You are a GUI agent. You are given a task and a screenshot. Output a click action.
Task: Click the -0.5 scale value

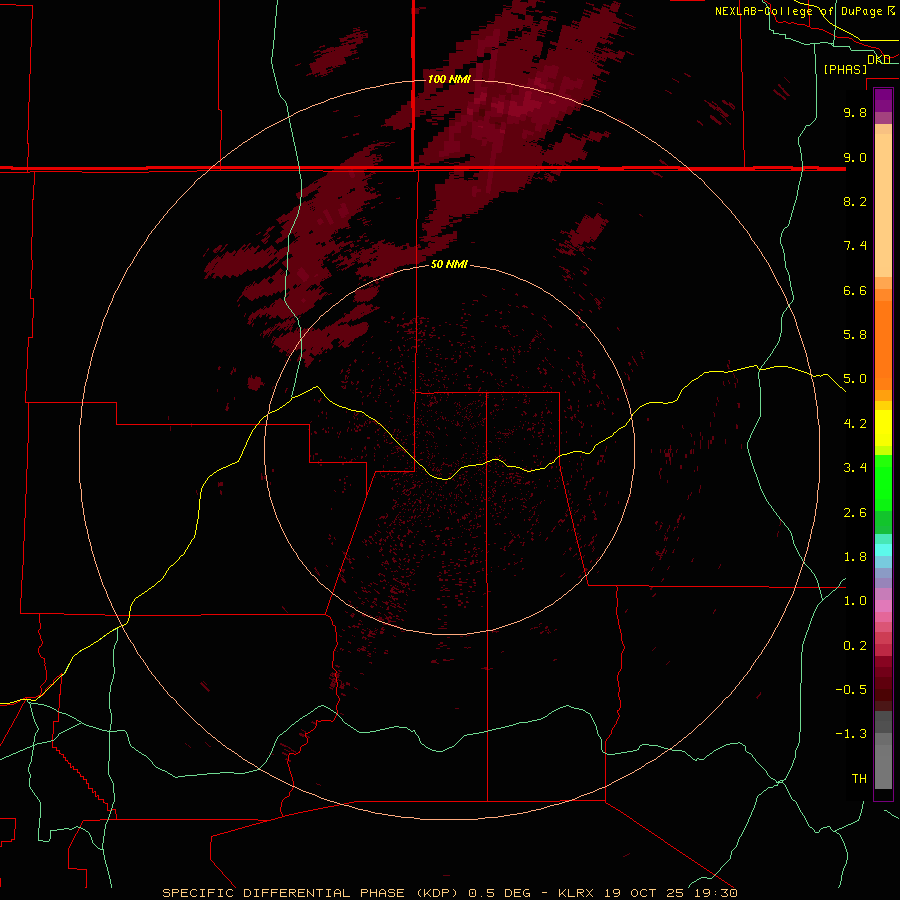tap(851, 690)
